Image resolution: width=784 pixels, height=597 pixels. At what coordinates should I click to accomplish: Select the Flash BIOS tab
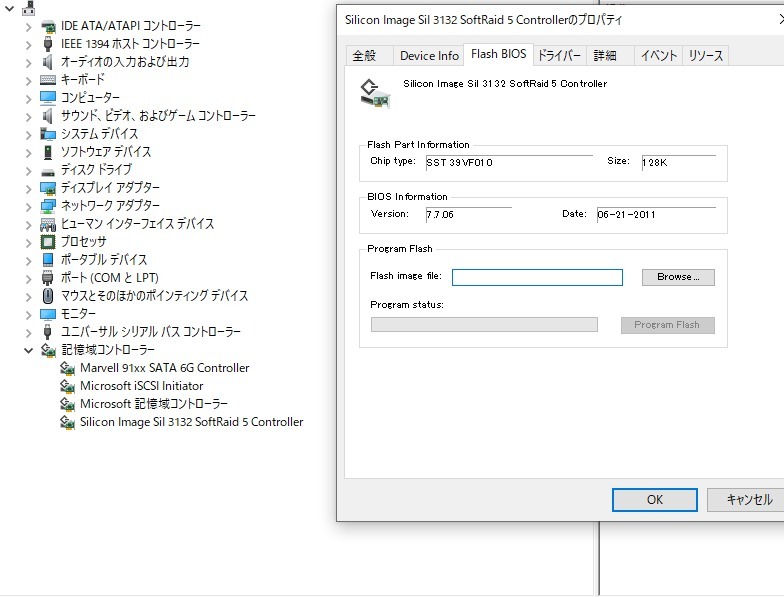point(498,54)
